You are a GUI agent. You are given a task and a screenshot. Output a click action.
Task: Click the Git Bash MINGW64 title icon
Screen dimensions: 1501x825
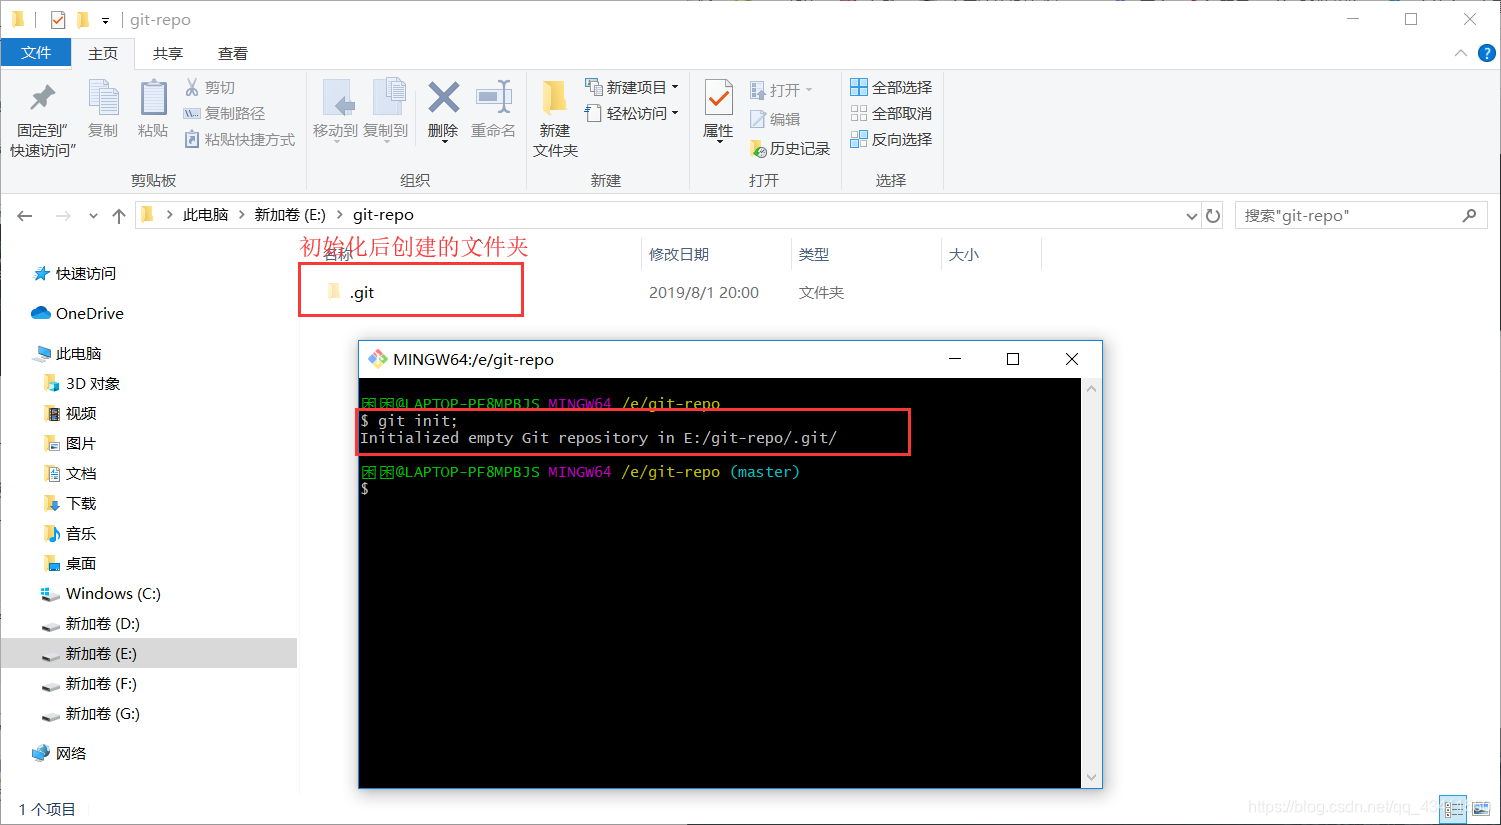coord(378,359)
